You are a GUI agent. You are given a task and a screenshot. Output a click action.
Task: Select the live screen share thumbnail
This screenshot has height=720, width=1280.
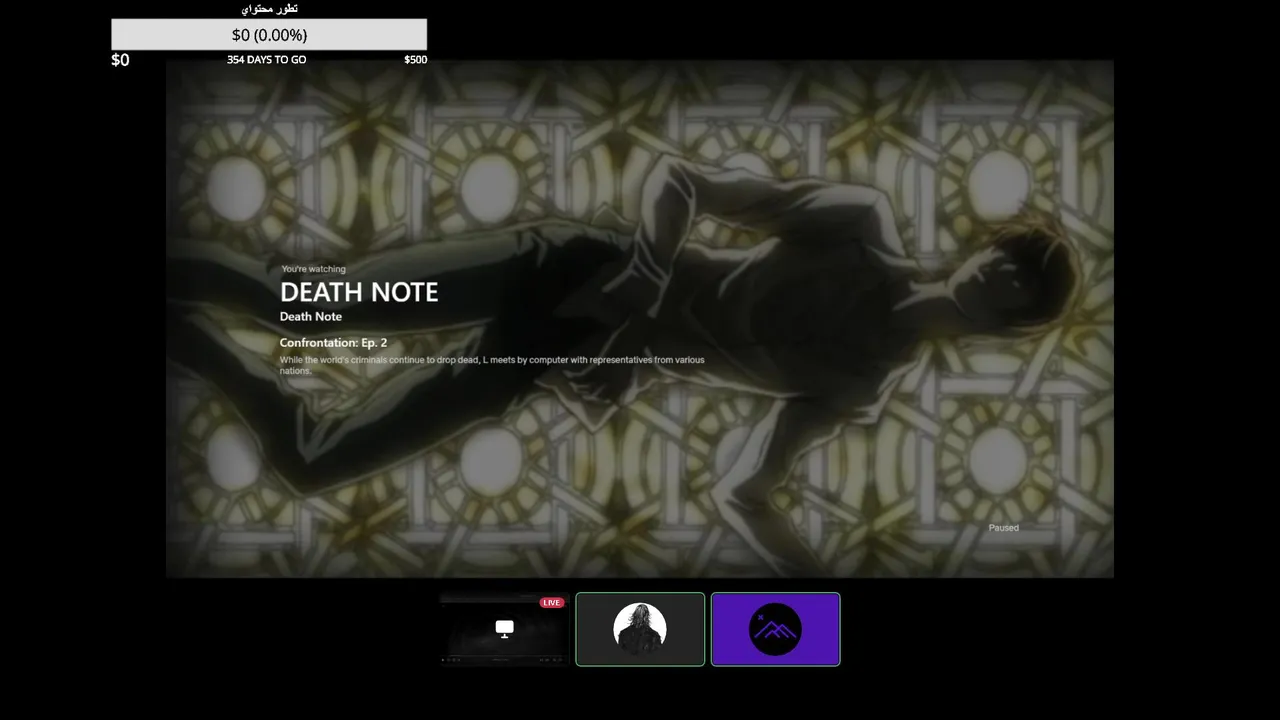click(x=505, y=629)
